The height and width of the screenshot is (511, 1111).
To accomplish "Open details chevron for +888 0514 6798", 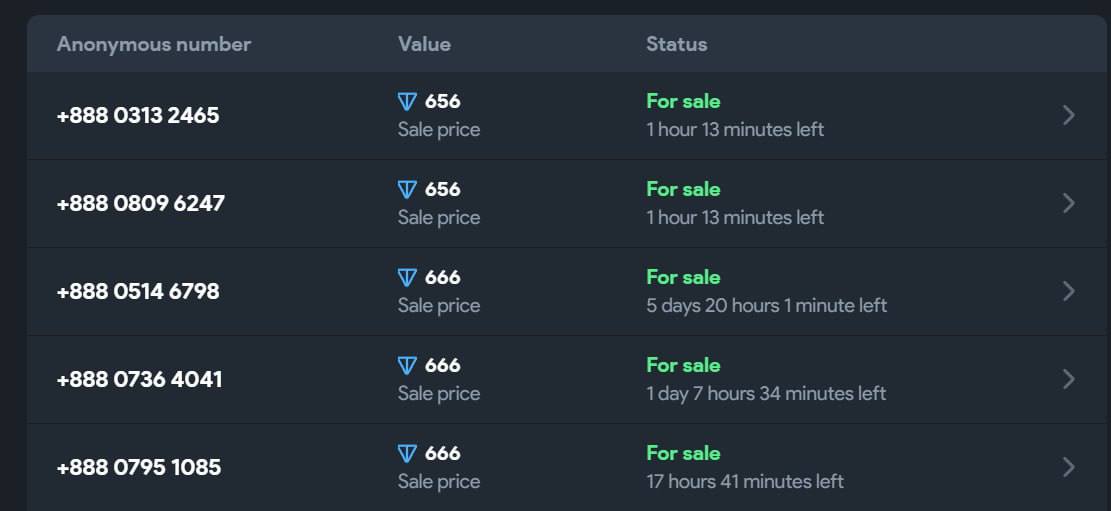I will click(x=1069, y=291).
